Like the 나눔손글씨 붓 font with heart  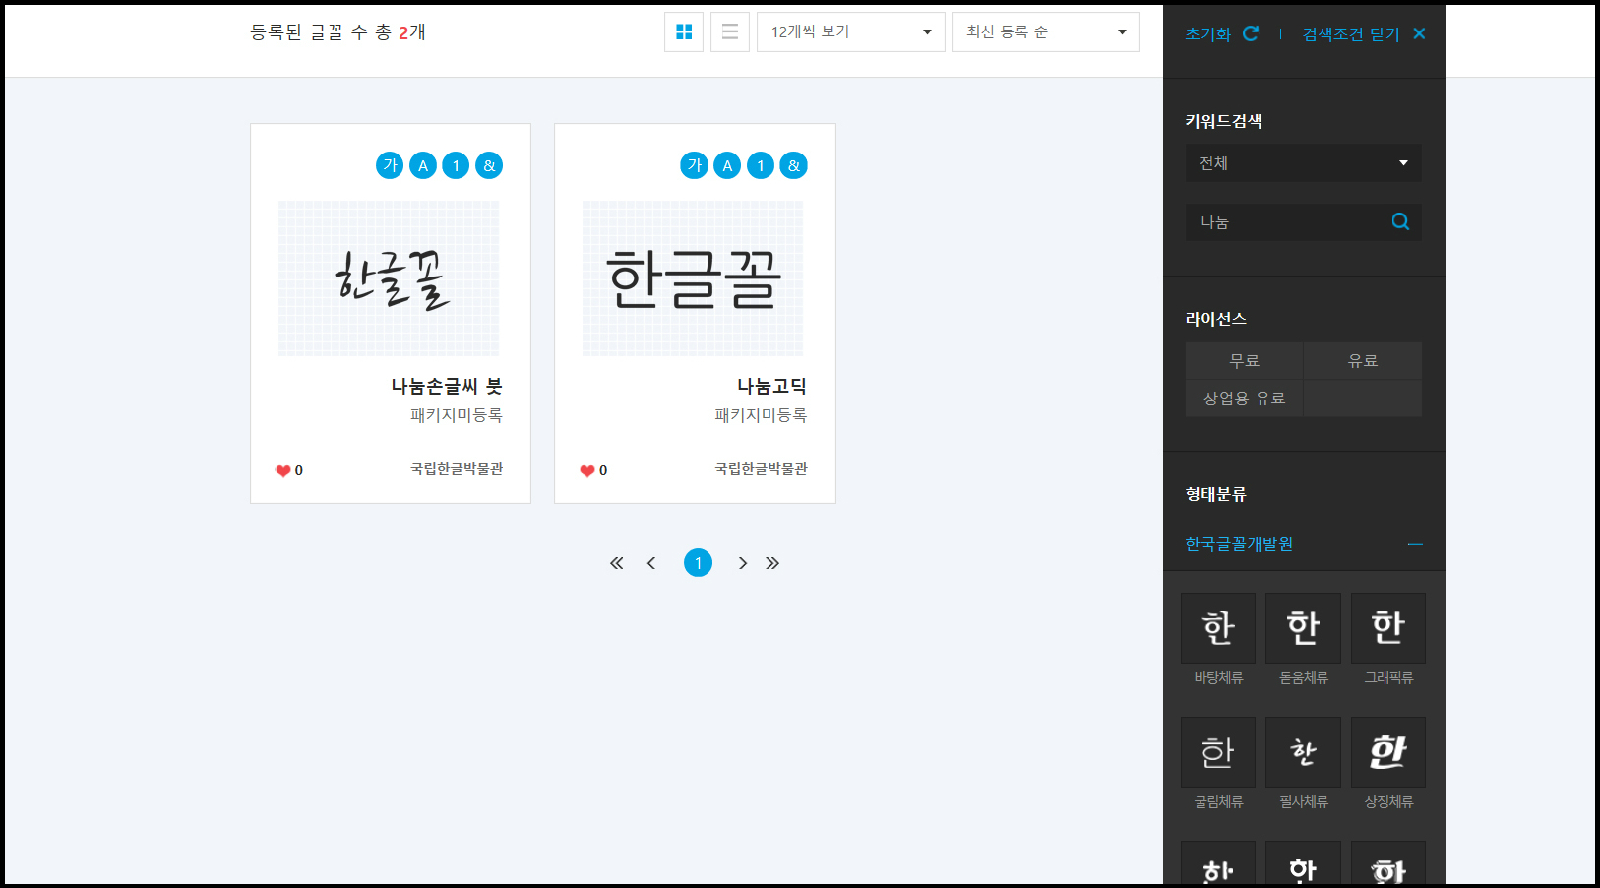[283, 470]
